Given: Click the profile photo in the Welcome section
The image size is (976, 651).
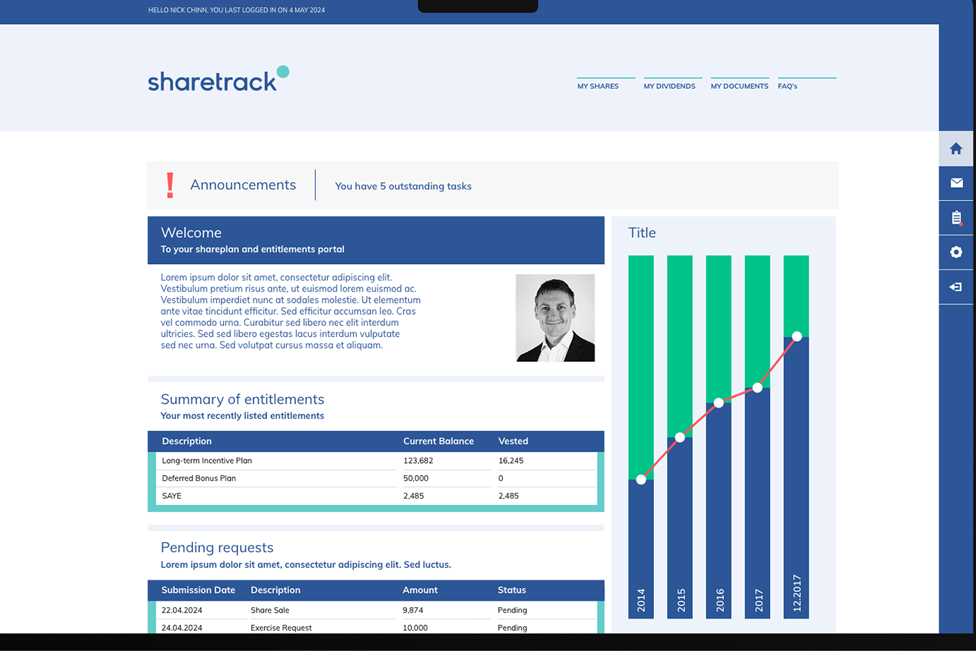Looking at the screenshot, I should tap(554, 318).
